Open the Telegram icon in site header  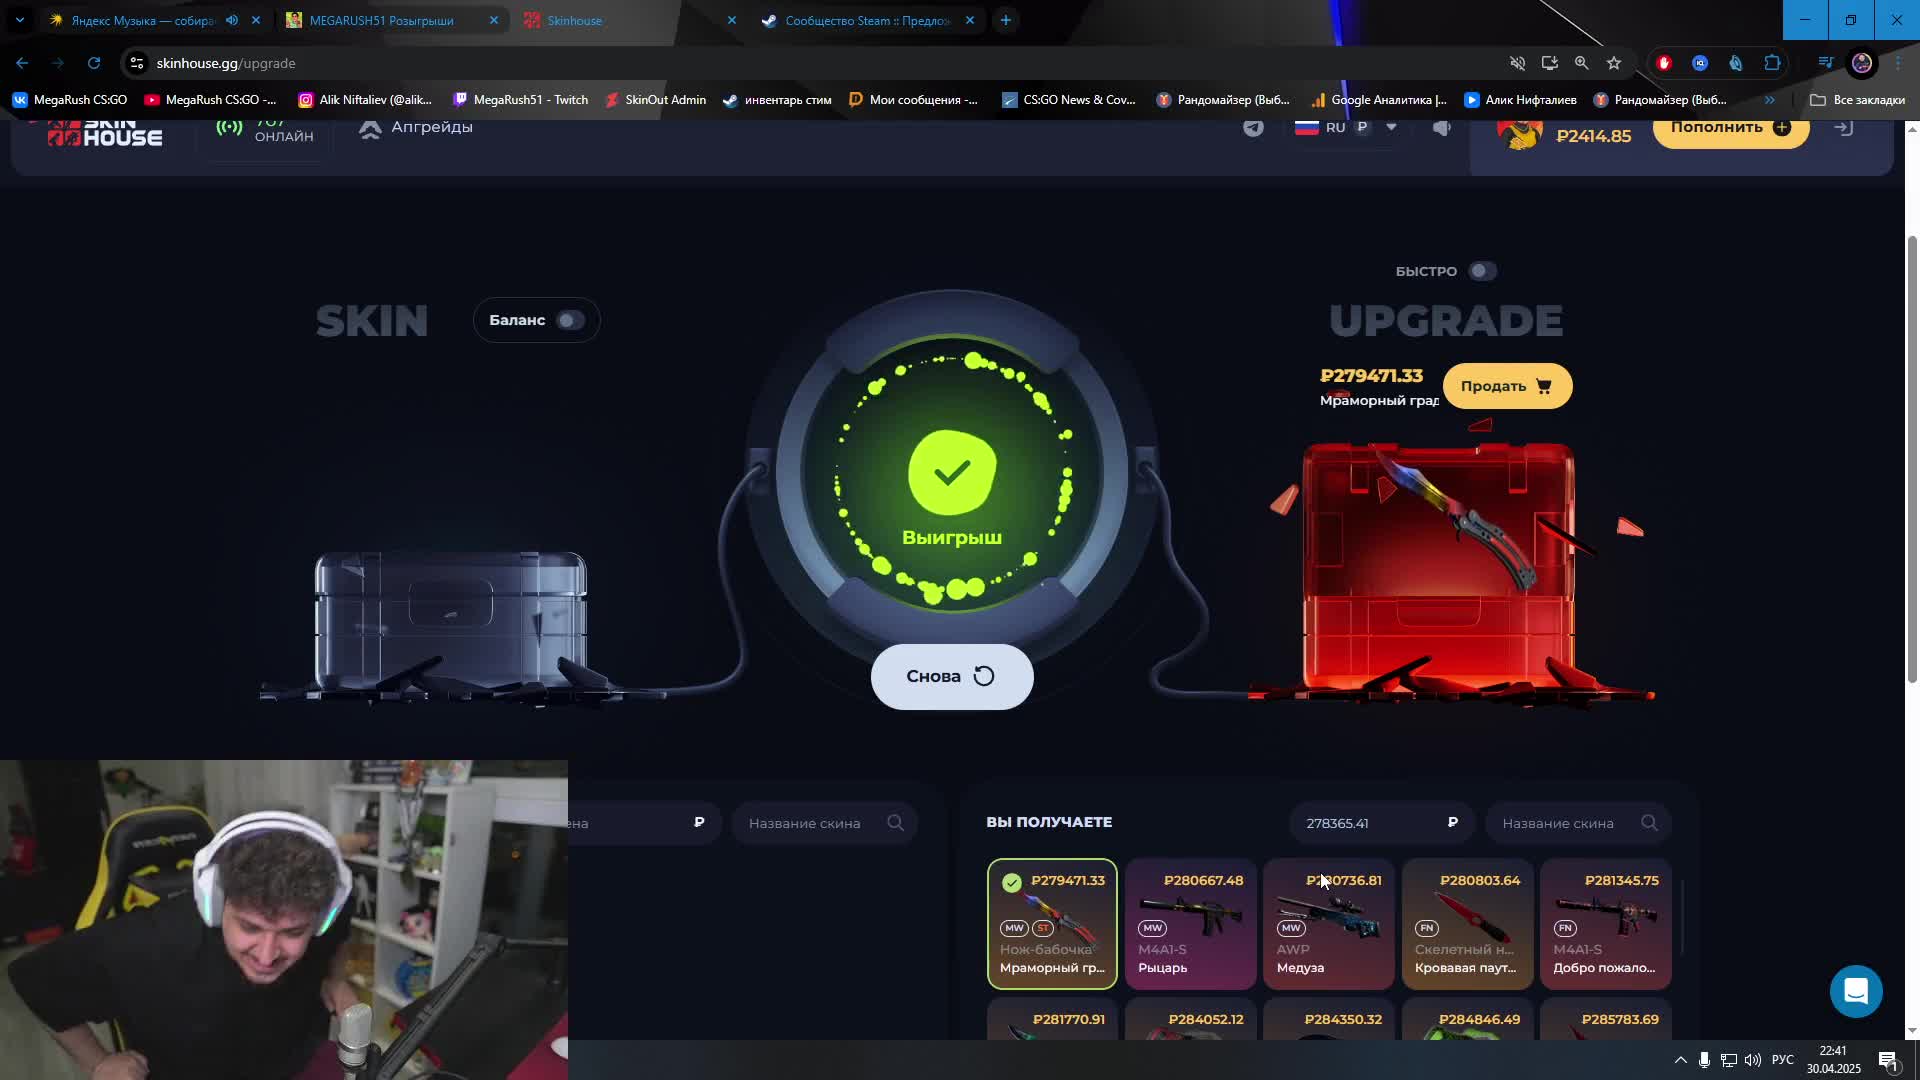click(x=1253, y=128)
